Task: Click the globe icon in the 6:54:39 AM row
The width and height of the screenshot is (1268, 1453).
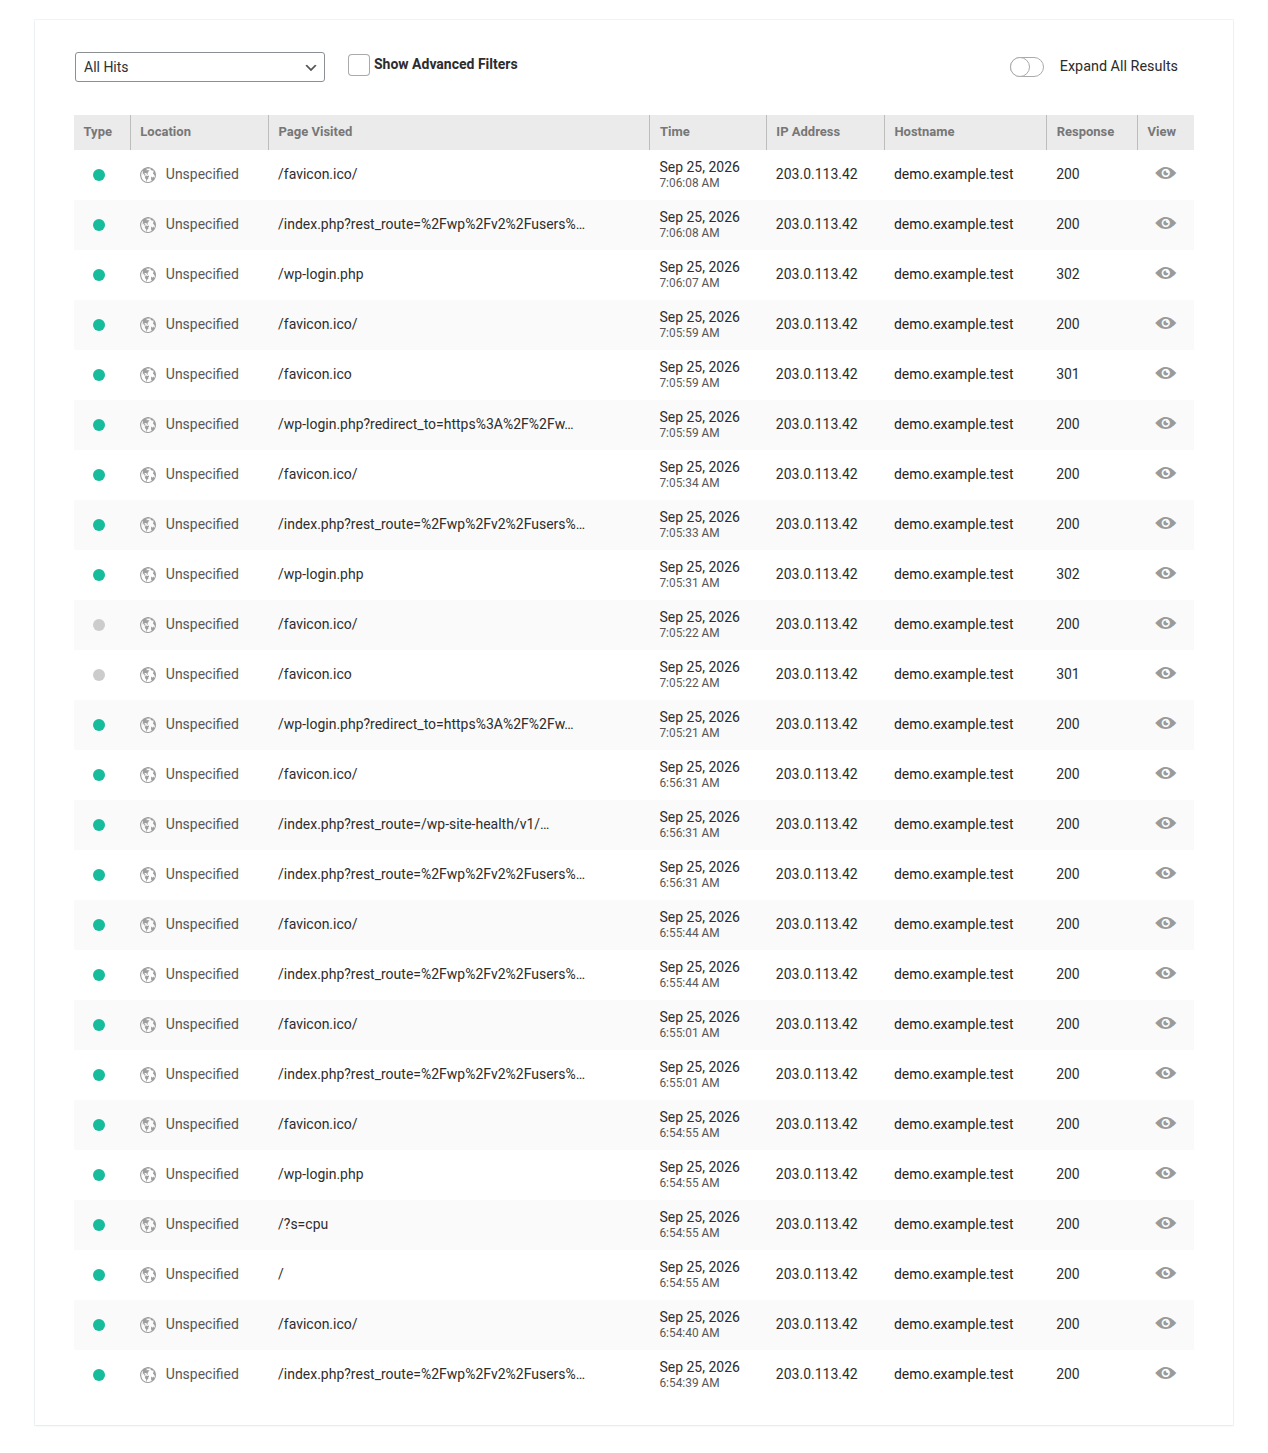Action: tap(148, 1375)
